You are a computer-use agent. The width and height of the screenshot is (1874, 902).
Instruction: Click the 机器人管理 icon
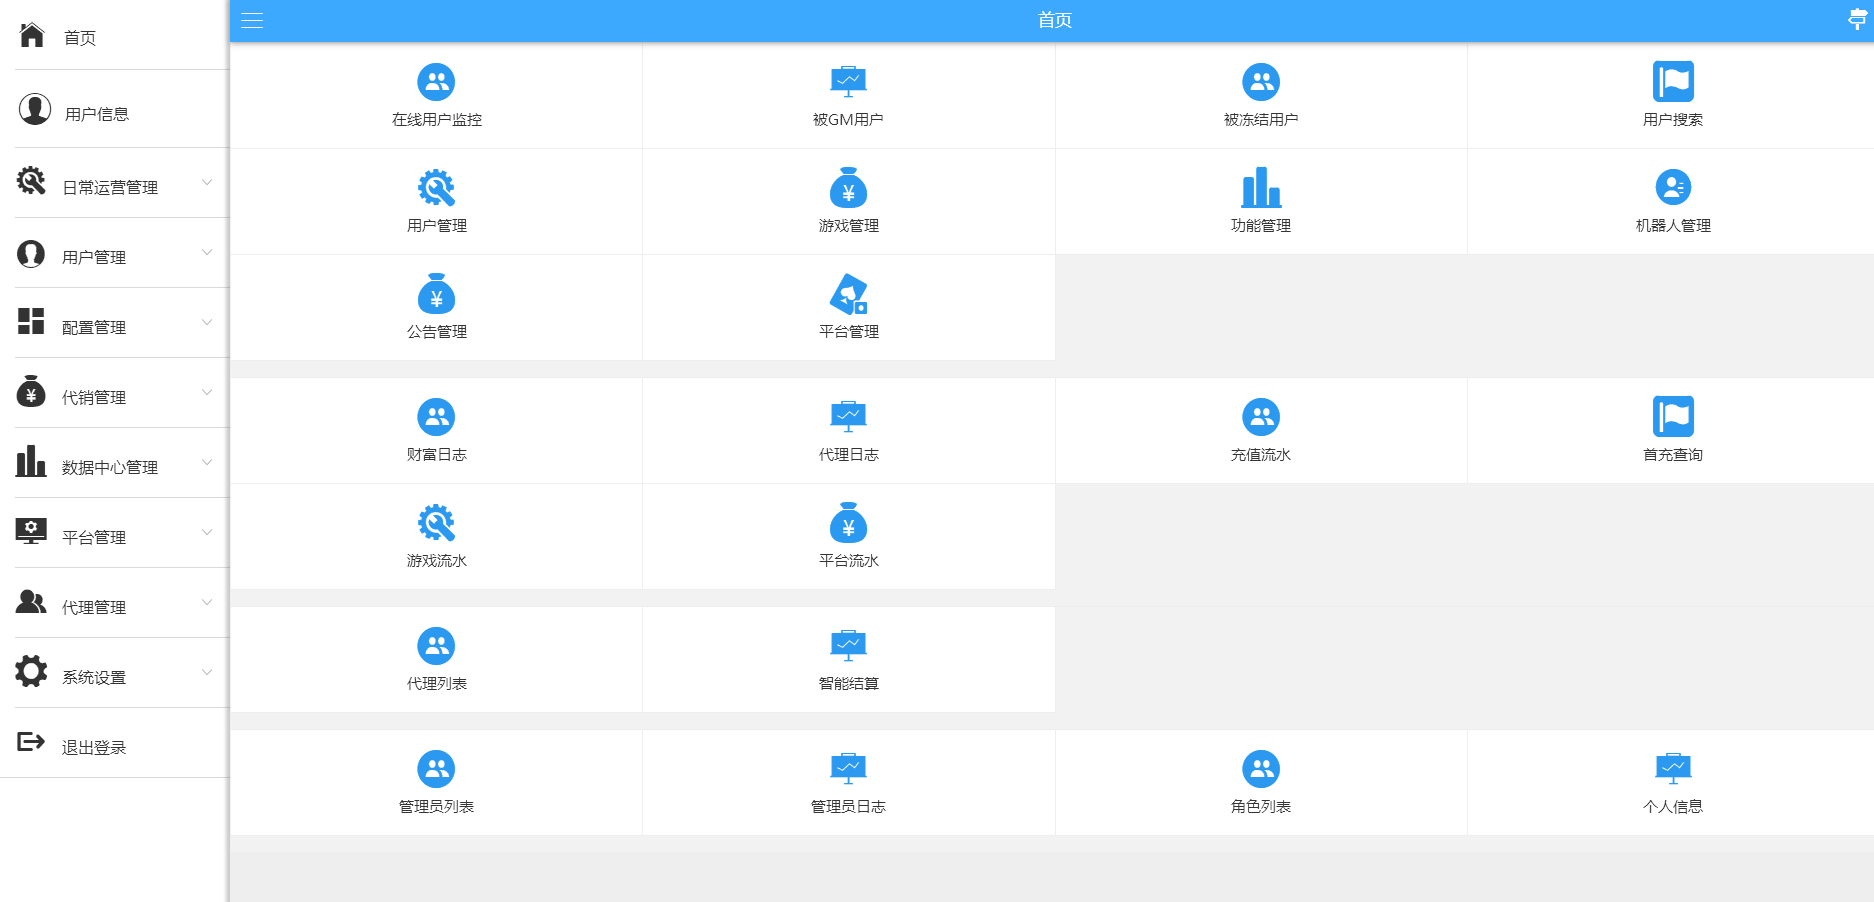click(x=1673, y=188)
